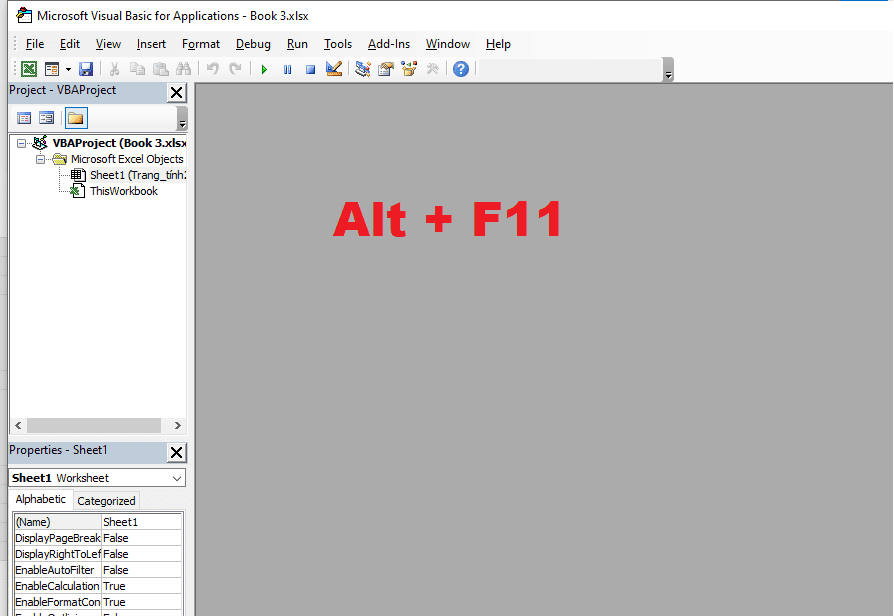Click View Code icon in Project panel
Viewport: 894px width, 616px height.
coord(24,118)
